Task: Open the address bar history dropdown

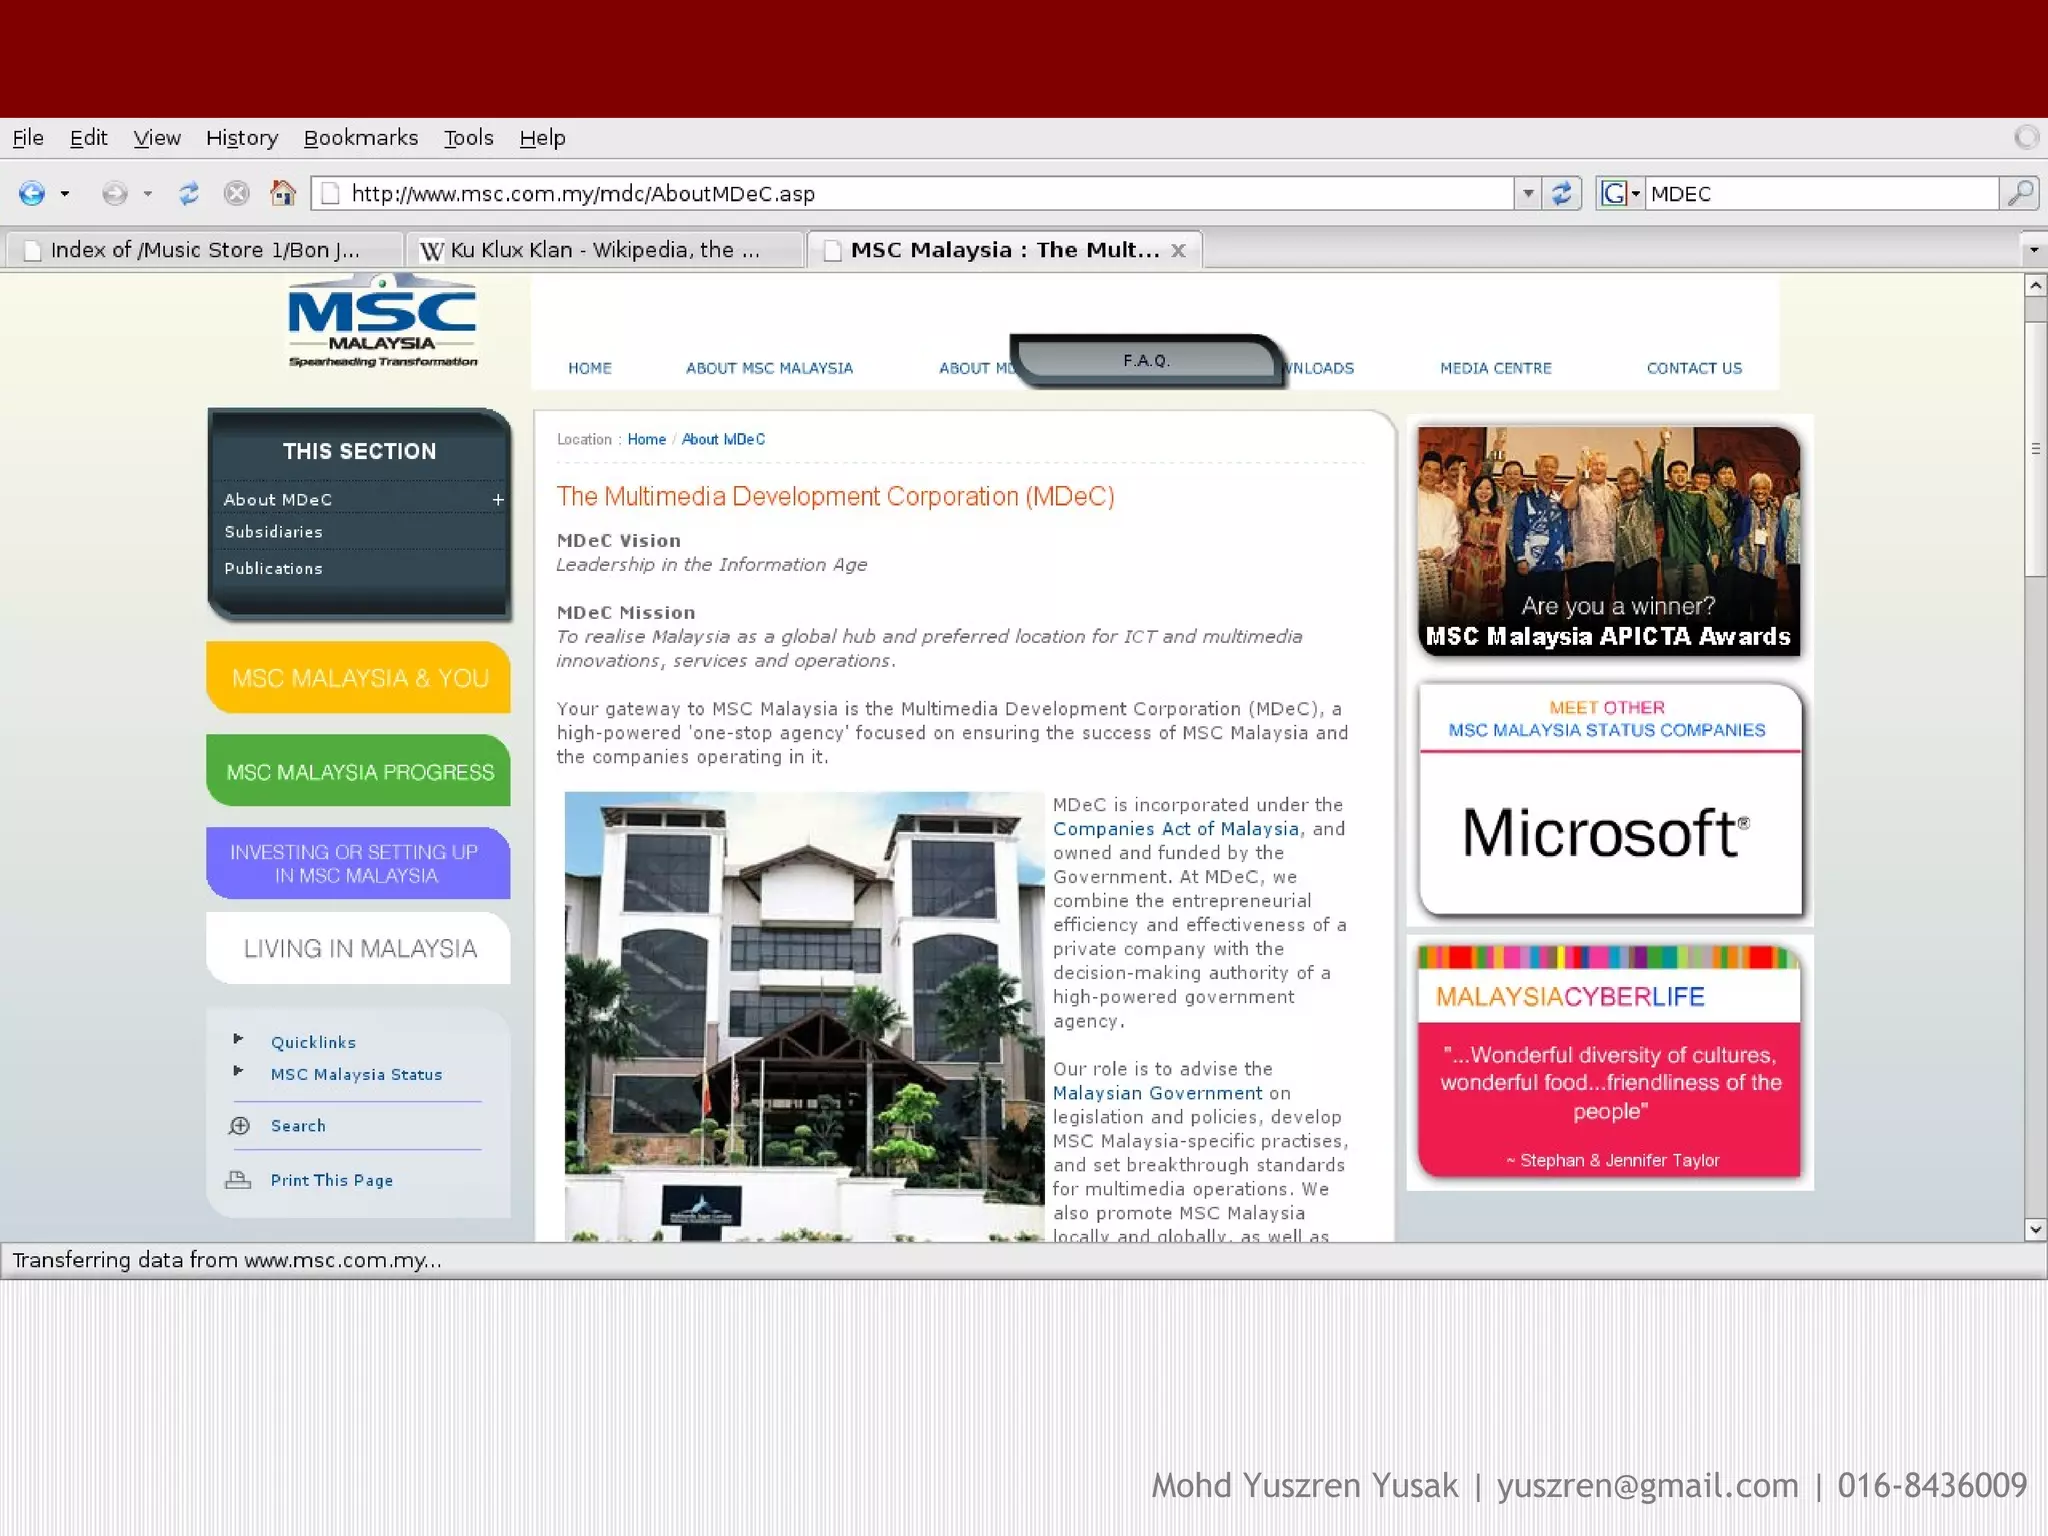Action: click(1527, 193)
